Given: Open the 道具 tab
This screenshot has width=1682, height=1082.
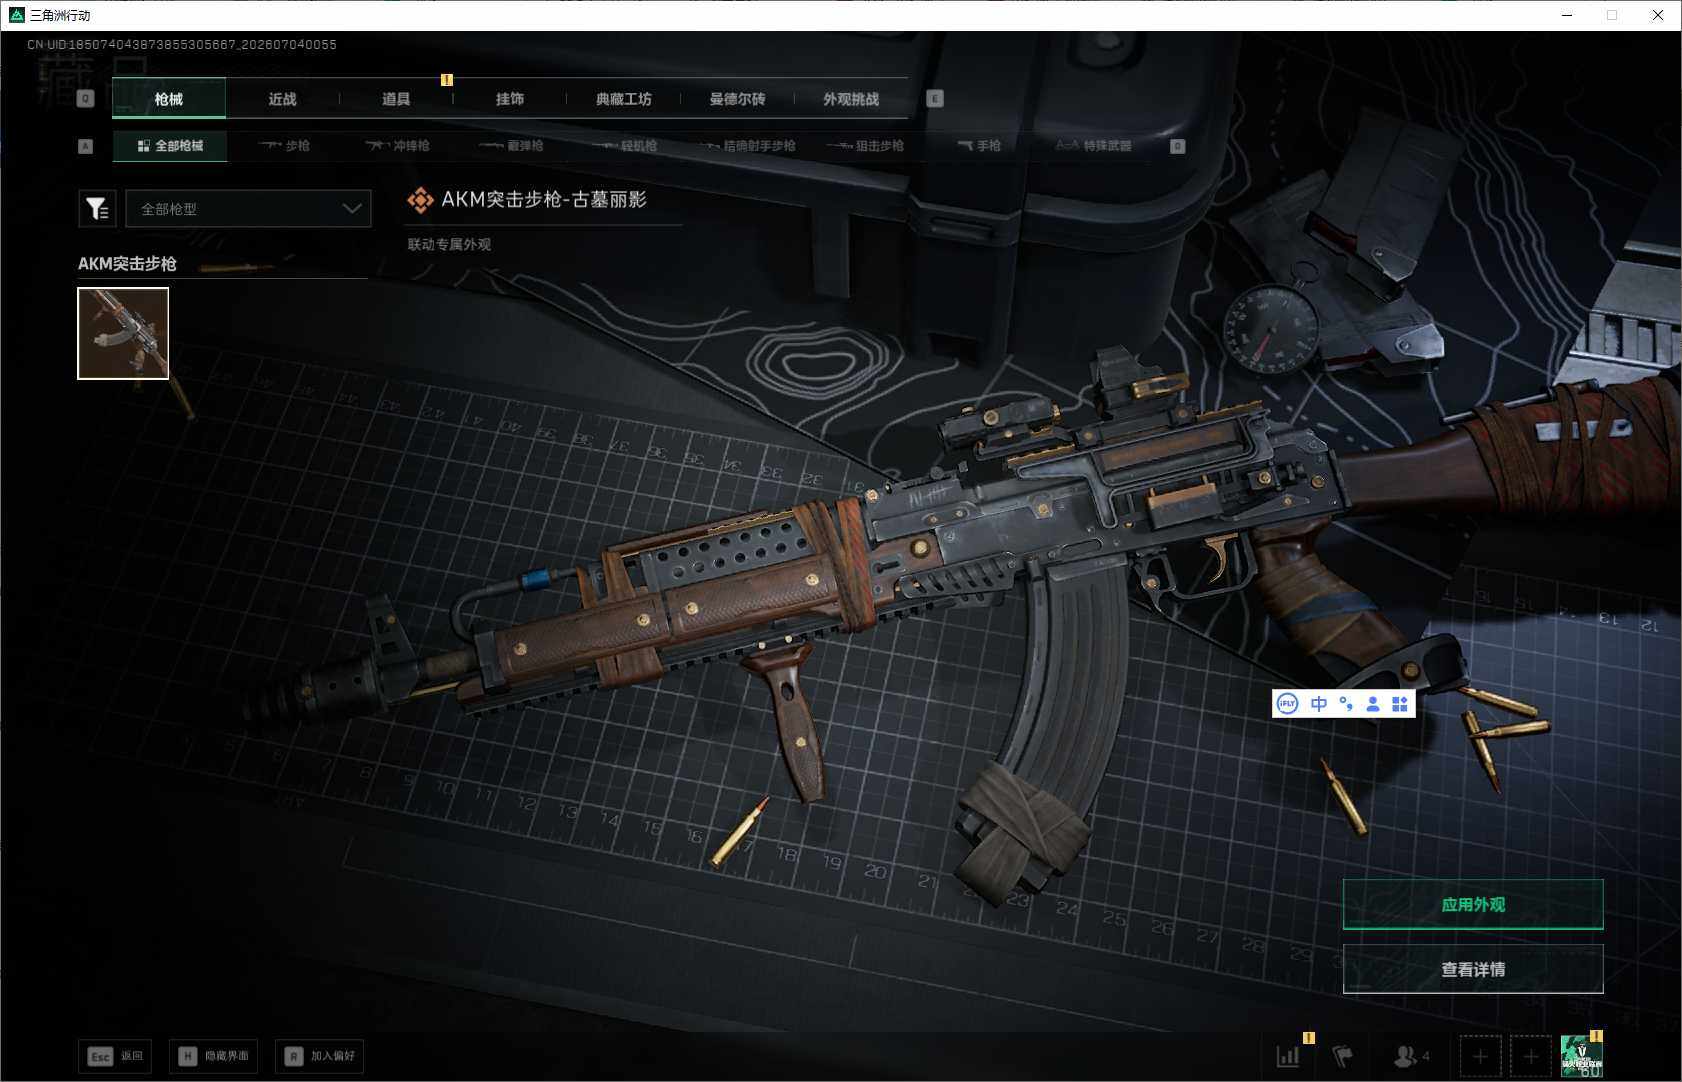Looking at the screenshot, I should click(396, 99).
